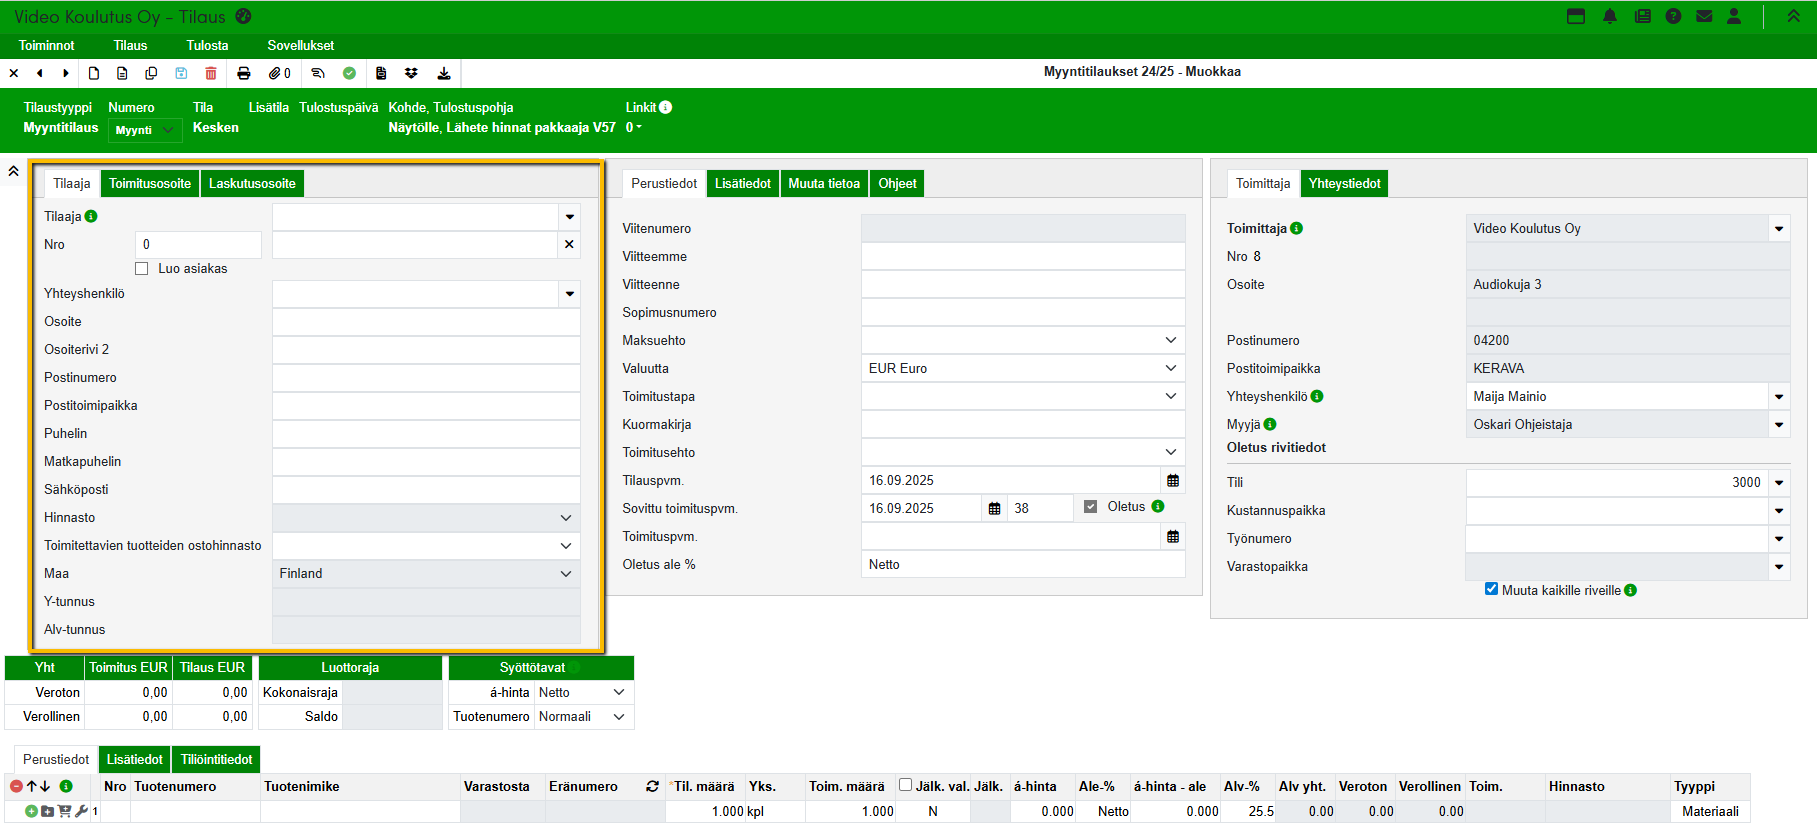Click the help question mark icon
This screenshot has width=1817, height=830.
pyautogui.click(x=1673, y=17)
